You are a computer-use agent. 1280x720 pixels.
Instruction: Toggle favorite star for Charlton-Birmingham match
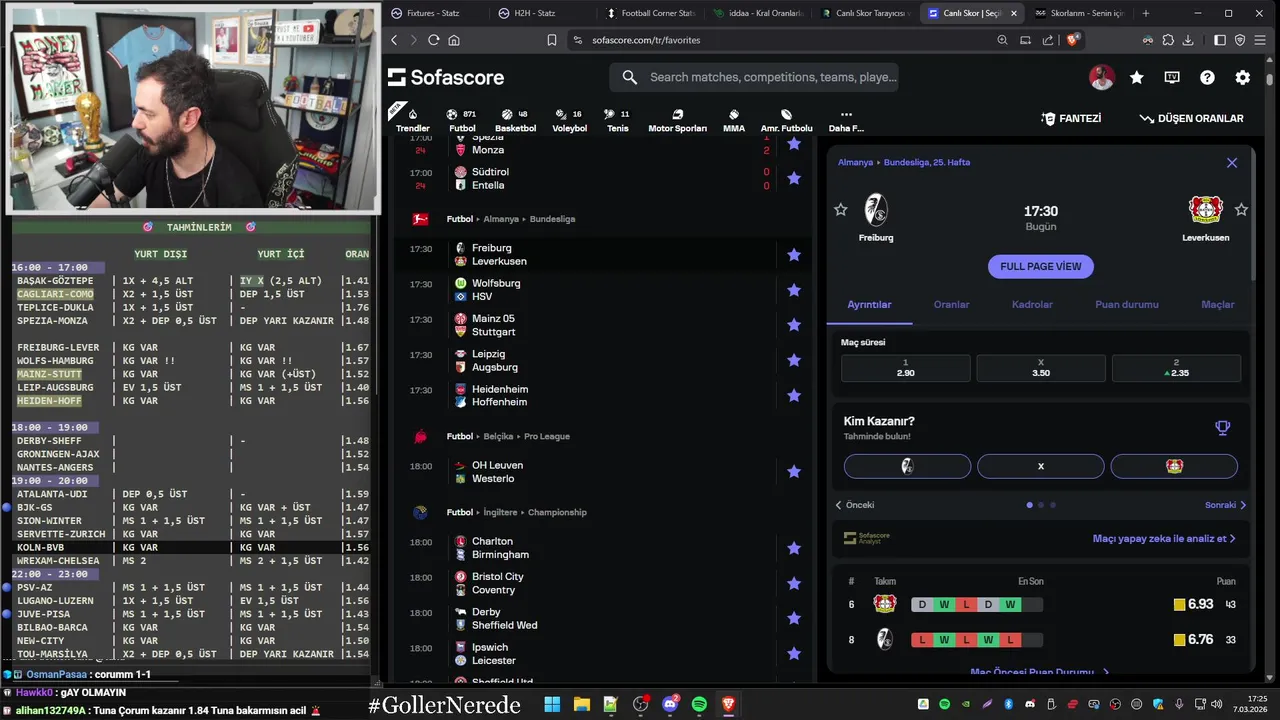794,548
